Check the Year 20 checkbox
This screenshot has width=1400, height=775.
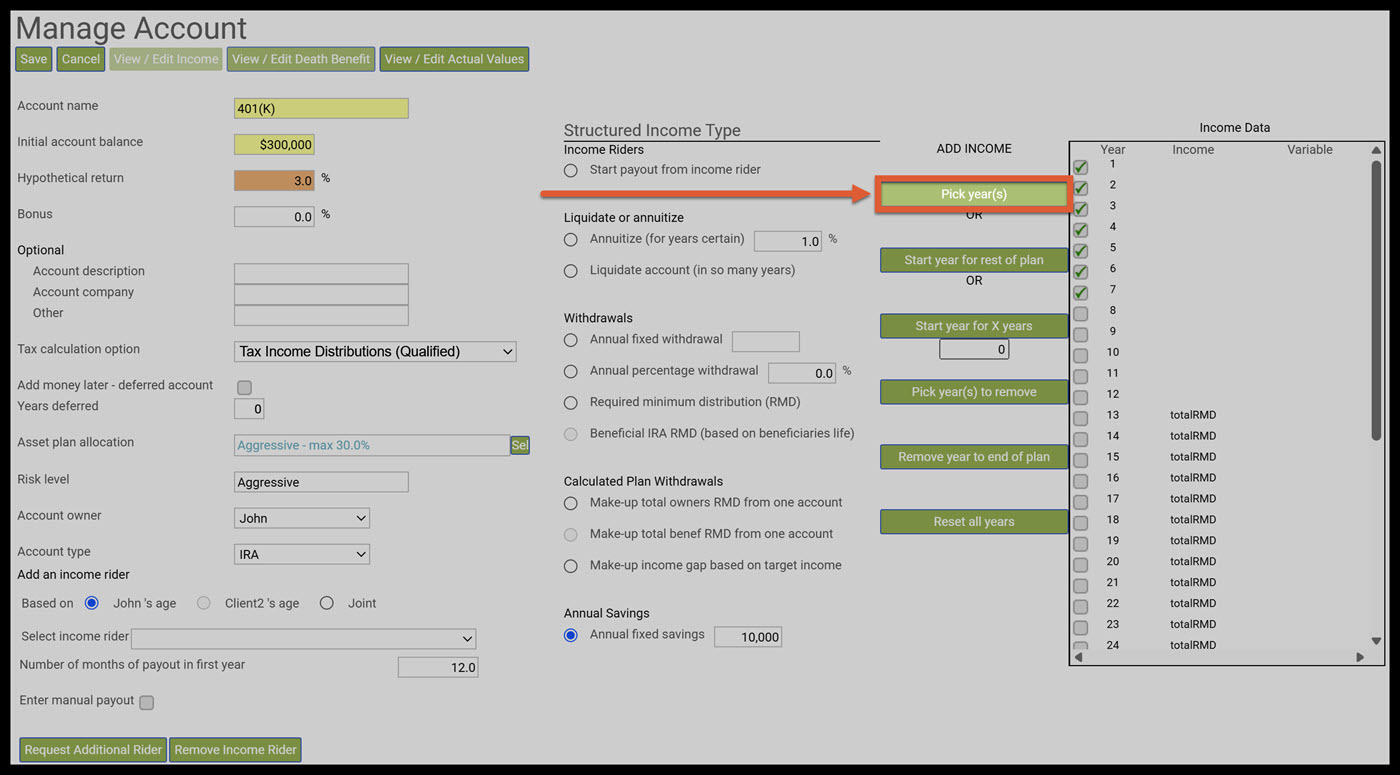pos(1080,565)
